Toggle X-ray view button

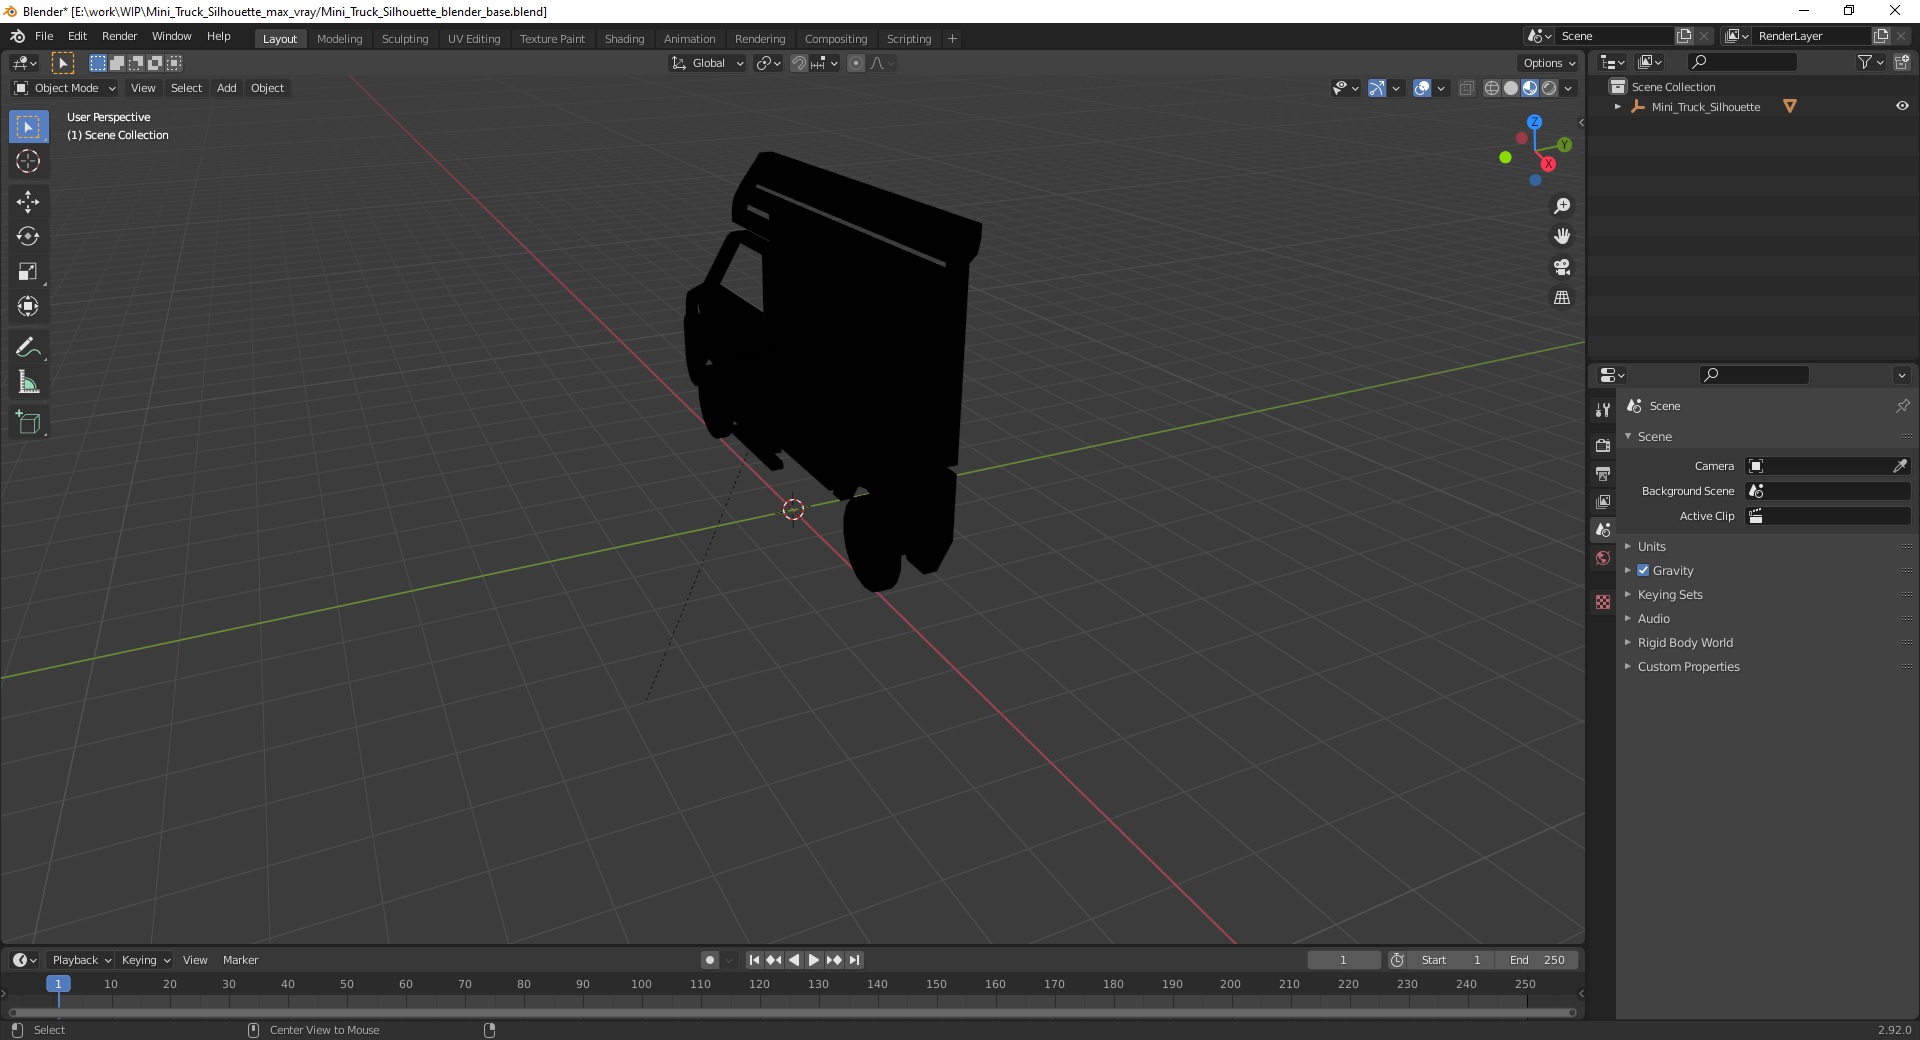pos(1467,88)
